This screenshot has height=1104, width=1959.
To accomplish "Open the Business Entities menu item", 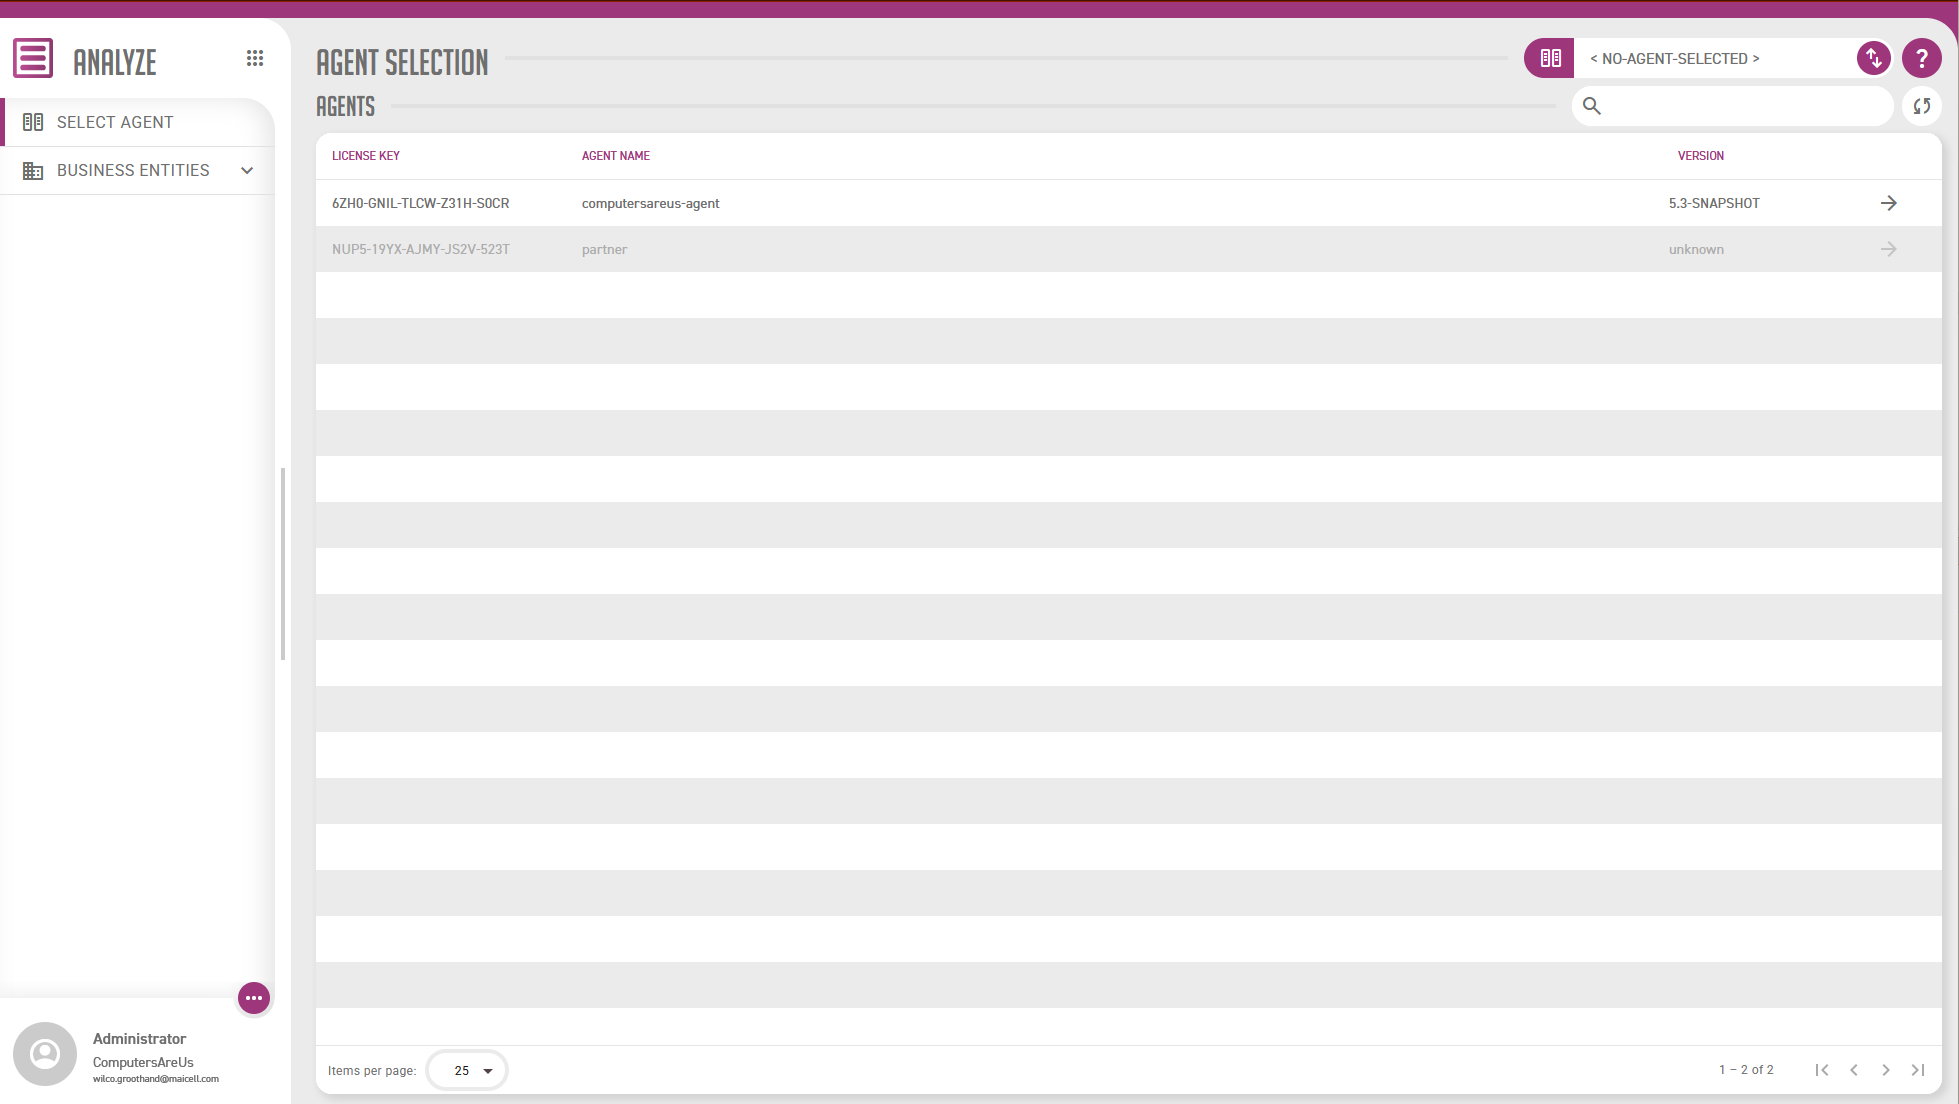I will click(x=137, y=170).
